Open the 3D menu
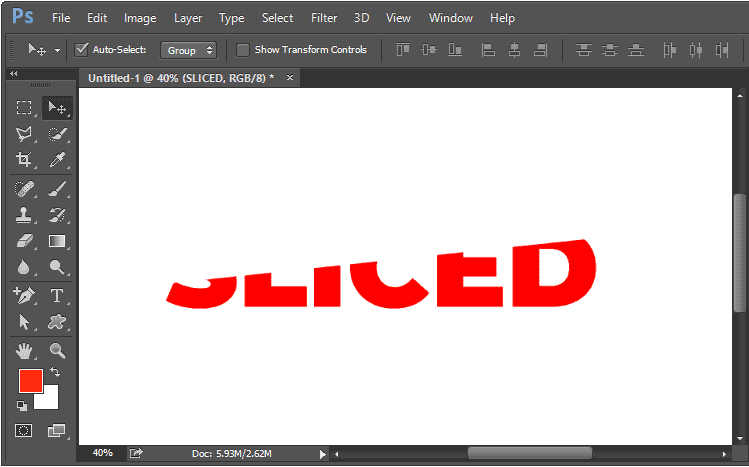749x467 pixels. point(362,18)
